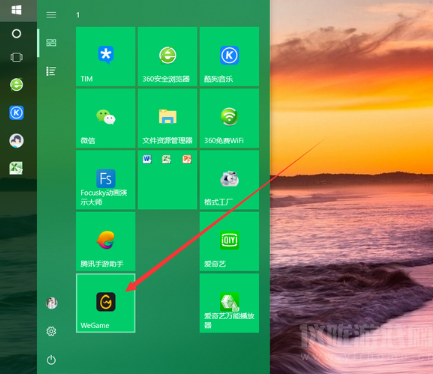Open the 腾讯手游助手 tile
Viewport: 433px width, 374px height.
(x=106, y=241)
